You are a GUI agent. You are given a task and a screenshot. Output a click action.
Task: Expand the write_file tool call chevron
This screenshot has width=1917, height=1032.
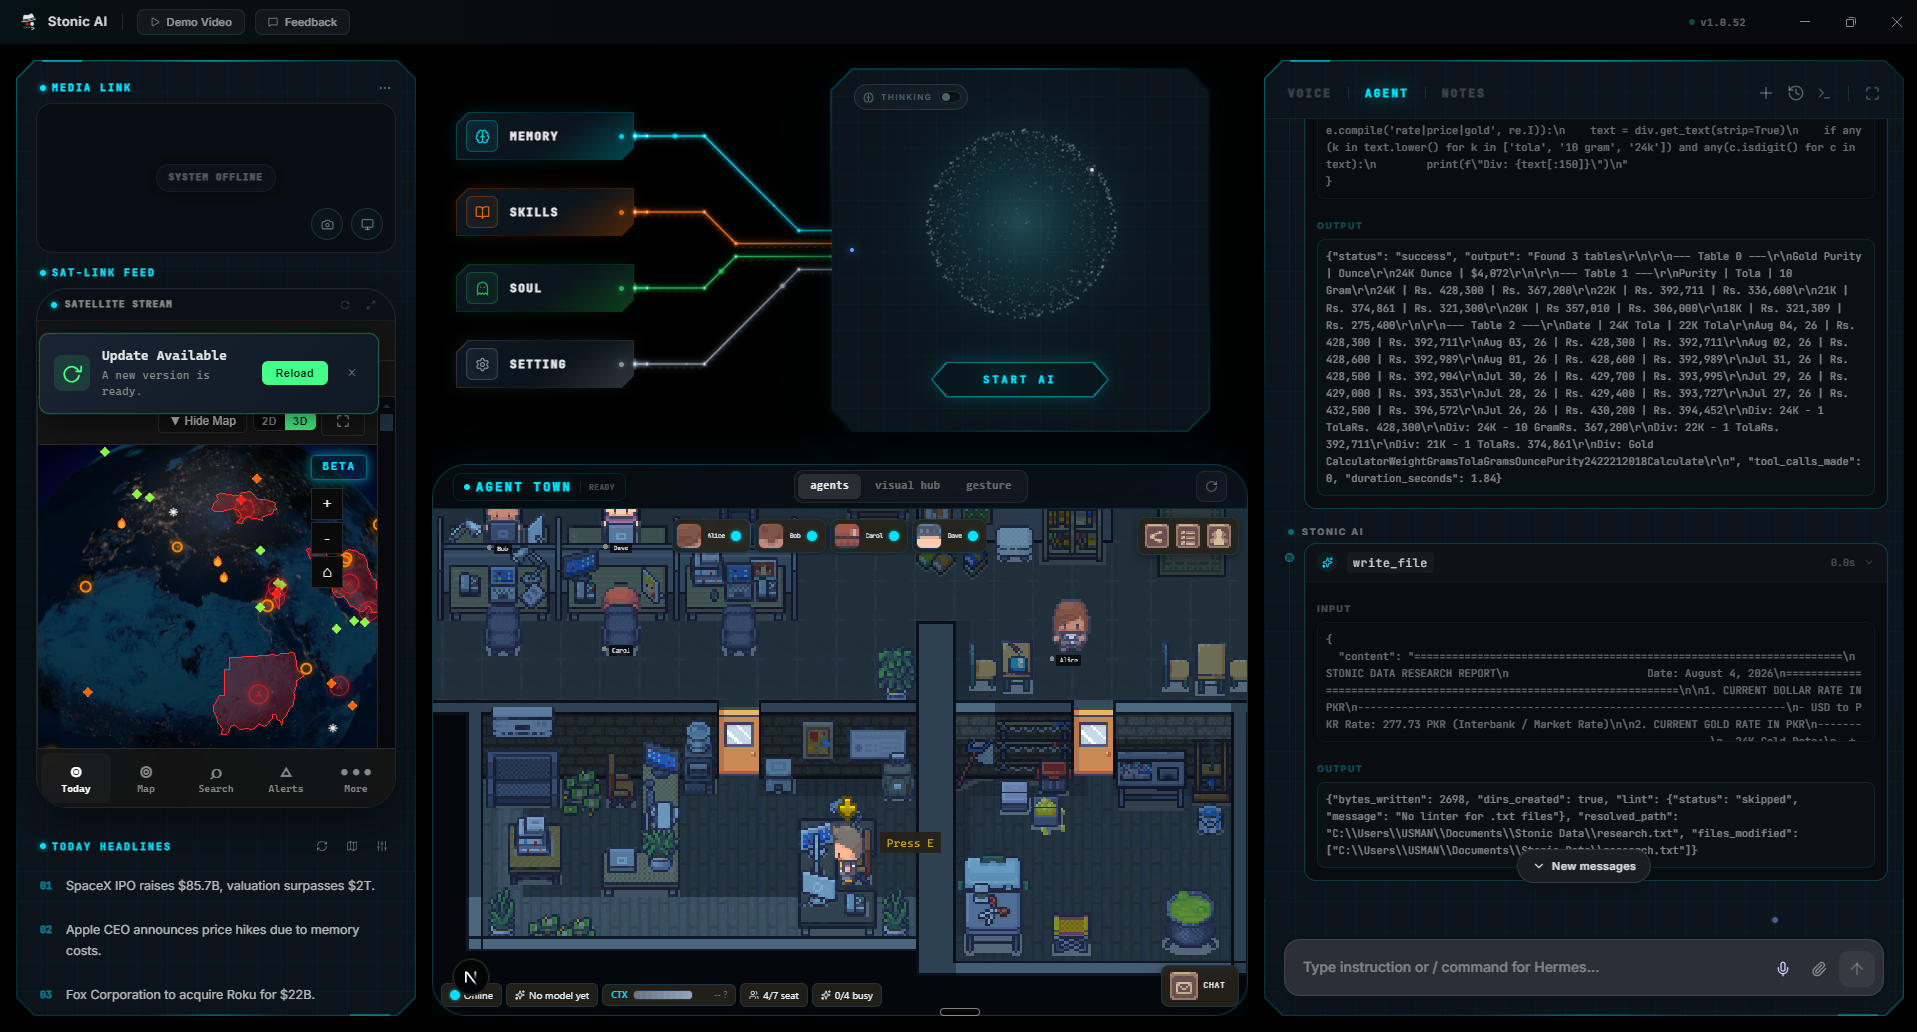pos(1869,563)
